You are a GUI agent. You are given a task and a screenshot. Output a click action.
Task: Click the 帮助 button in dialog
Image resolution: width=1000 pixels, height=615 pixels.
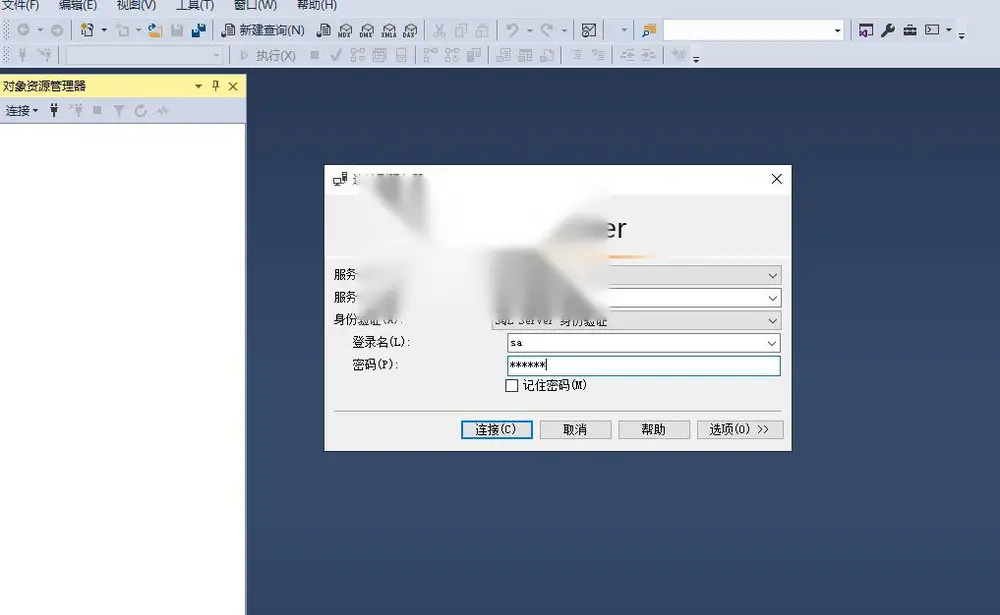(654, 429)
